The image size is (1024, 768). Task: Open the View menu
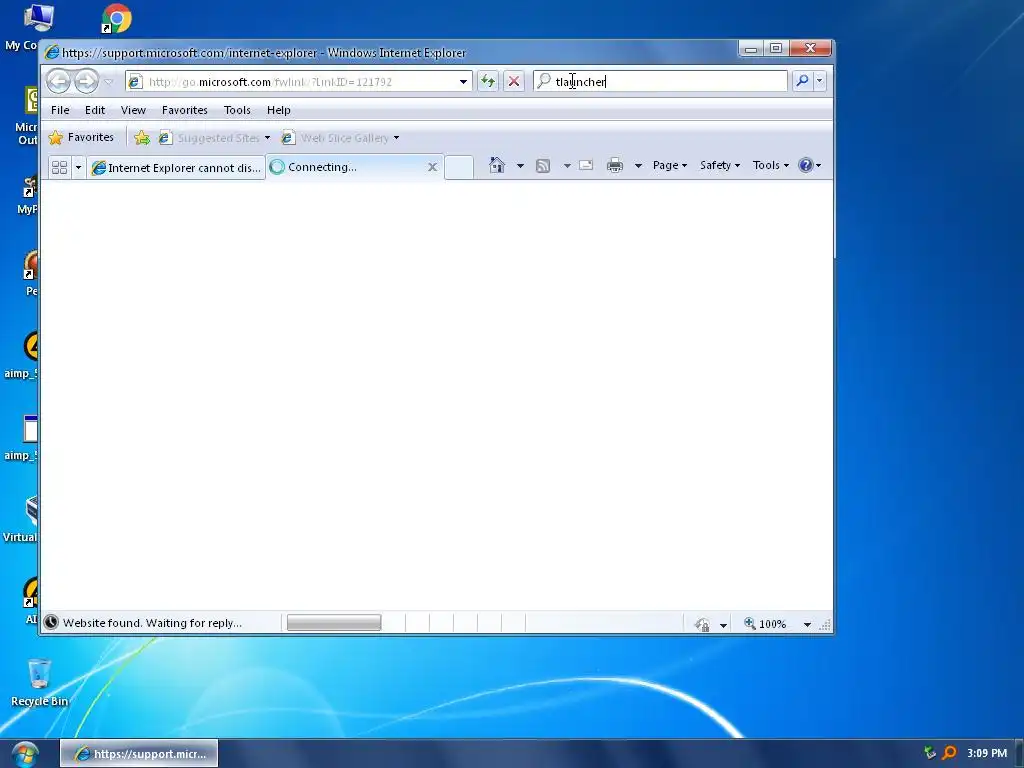click(133, 110)
